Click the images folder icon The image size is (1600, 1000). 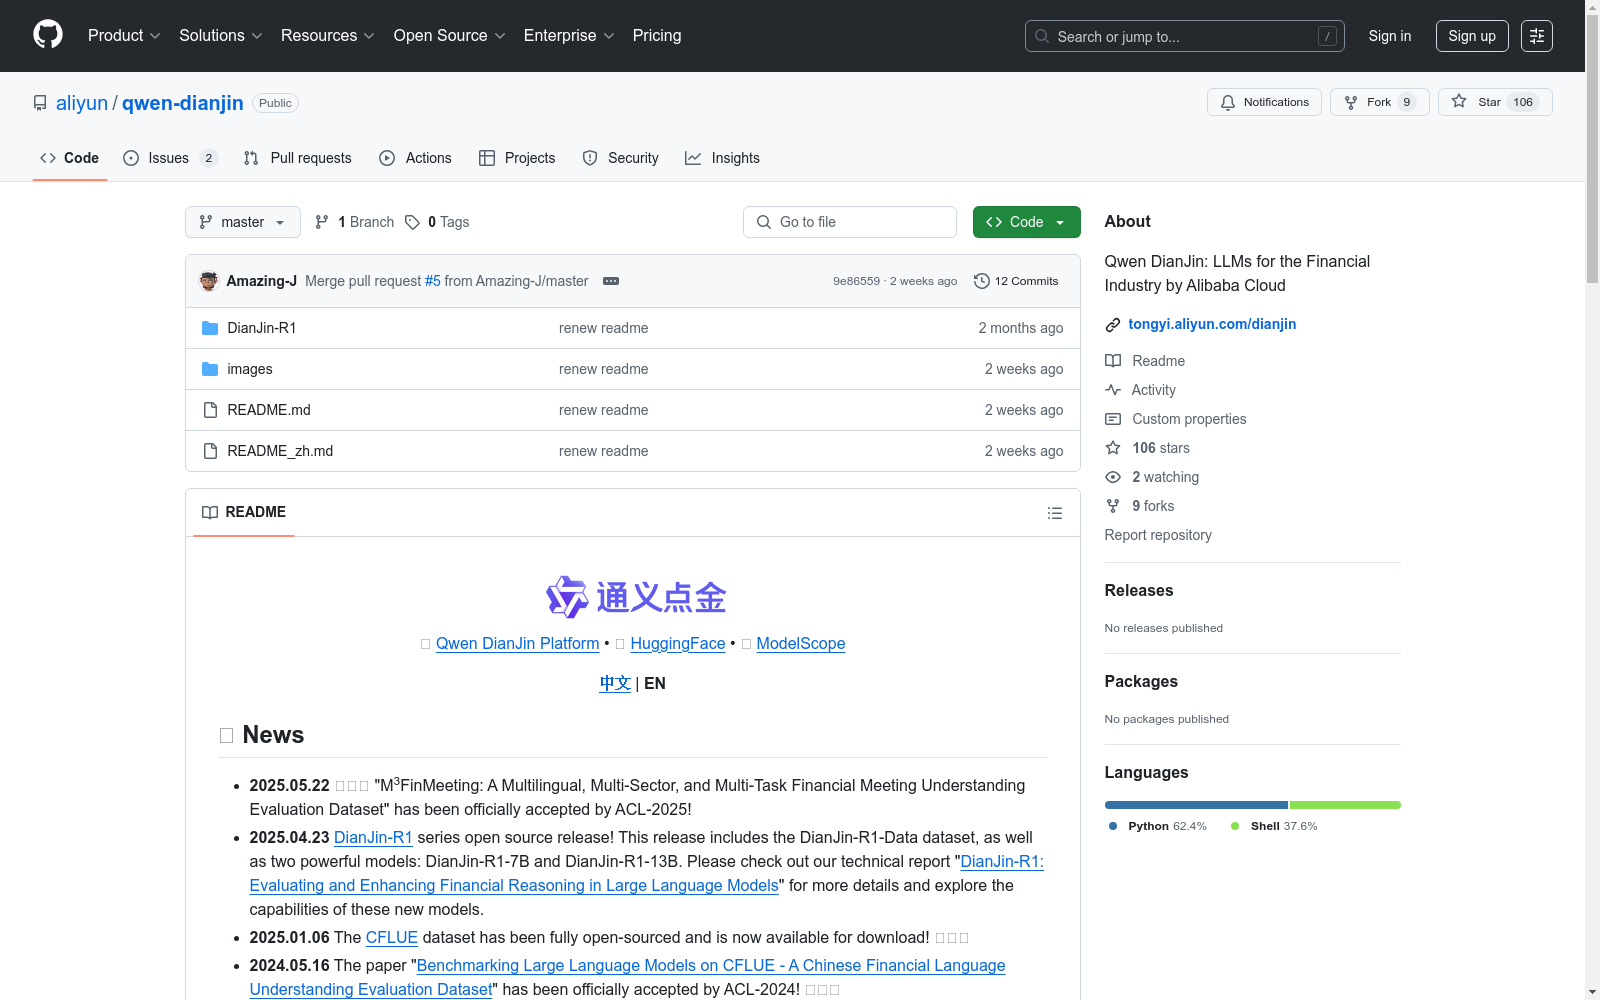210,369
